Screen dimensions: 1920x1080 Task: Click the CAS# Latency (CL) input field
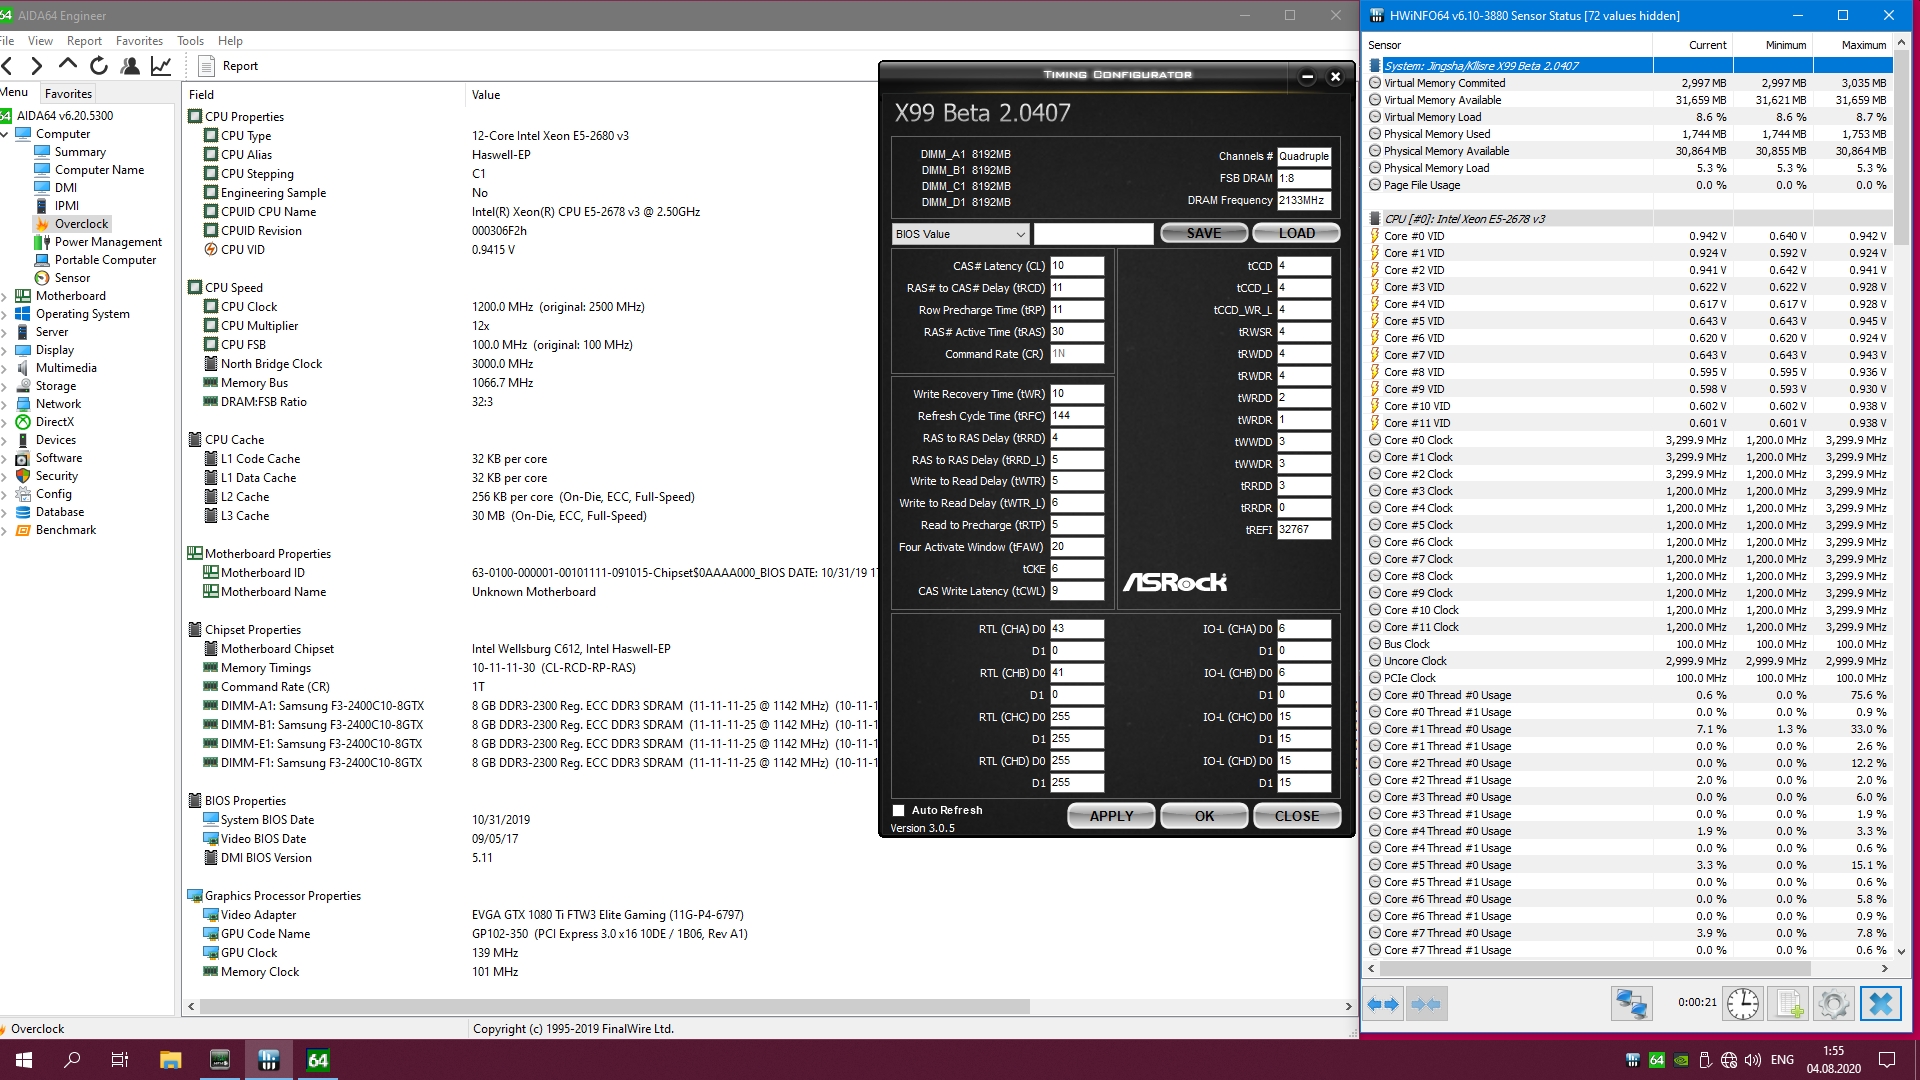1076,266
